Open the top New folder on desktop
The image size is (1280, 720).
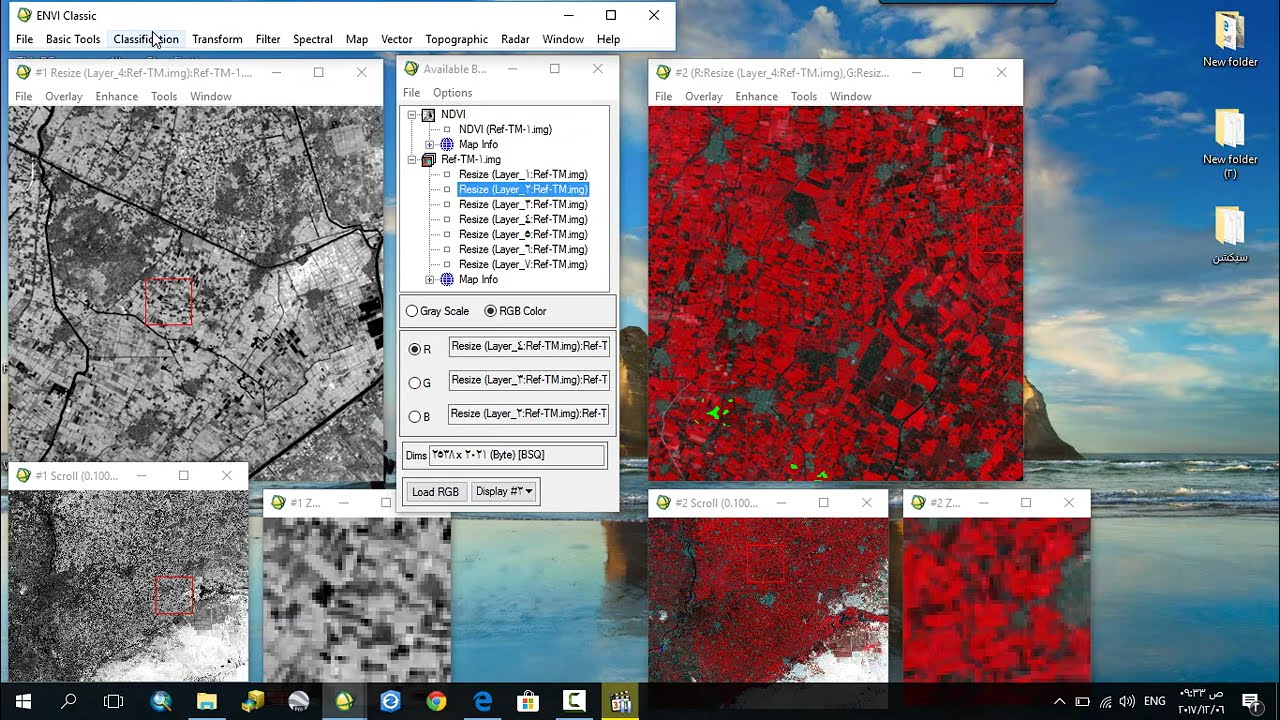[x=1230, y=39]
